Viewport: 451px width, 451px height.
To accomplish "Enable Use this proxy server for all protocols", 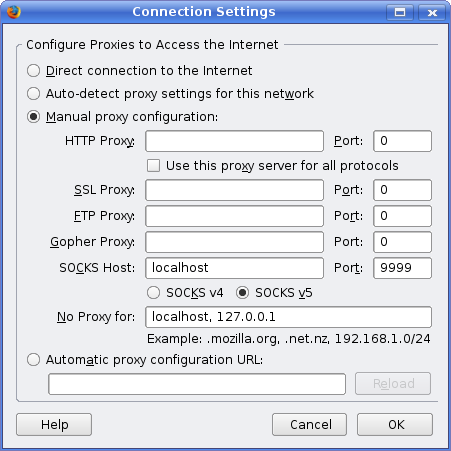I will (153, 166).
